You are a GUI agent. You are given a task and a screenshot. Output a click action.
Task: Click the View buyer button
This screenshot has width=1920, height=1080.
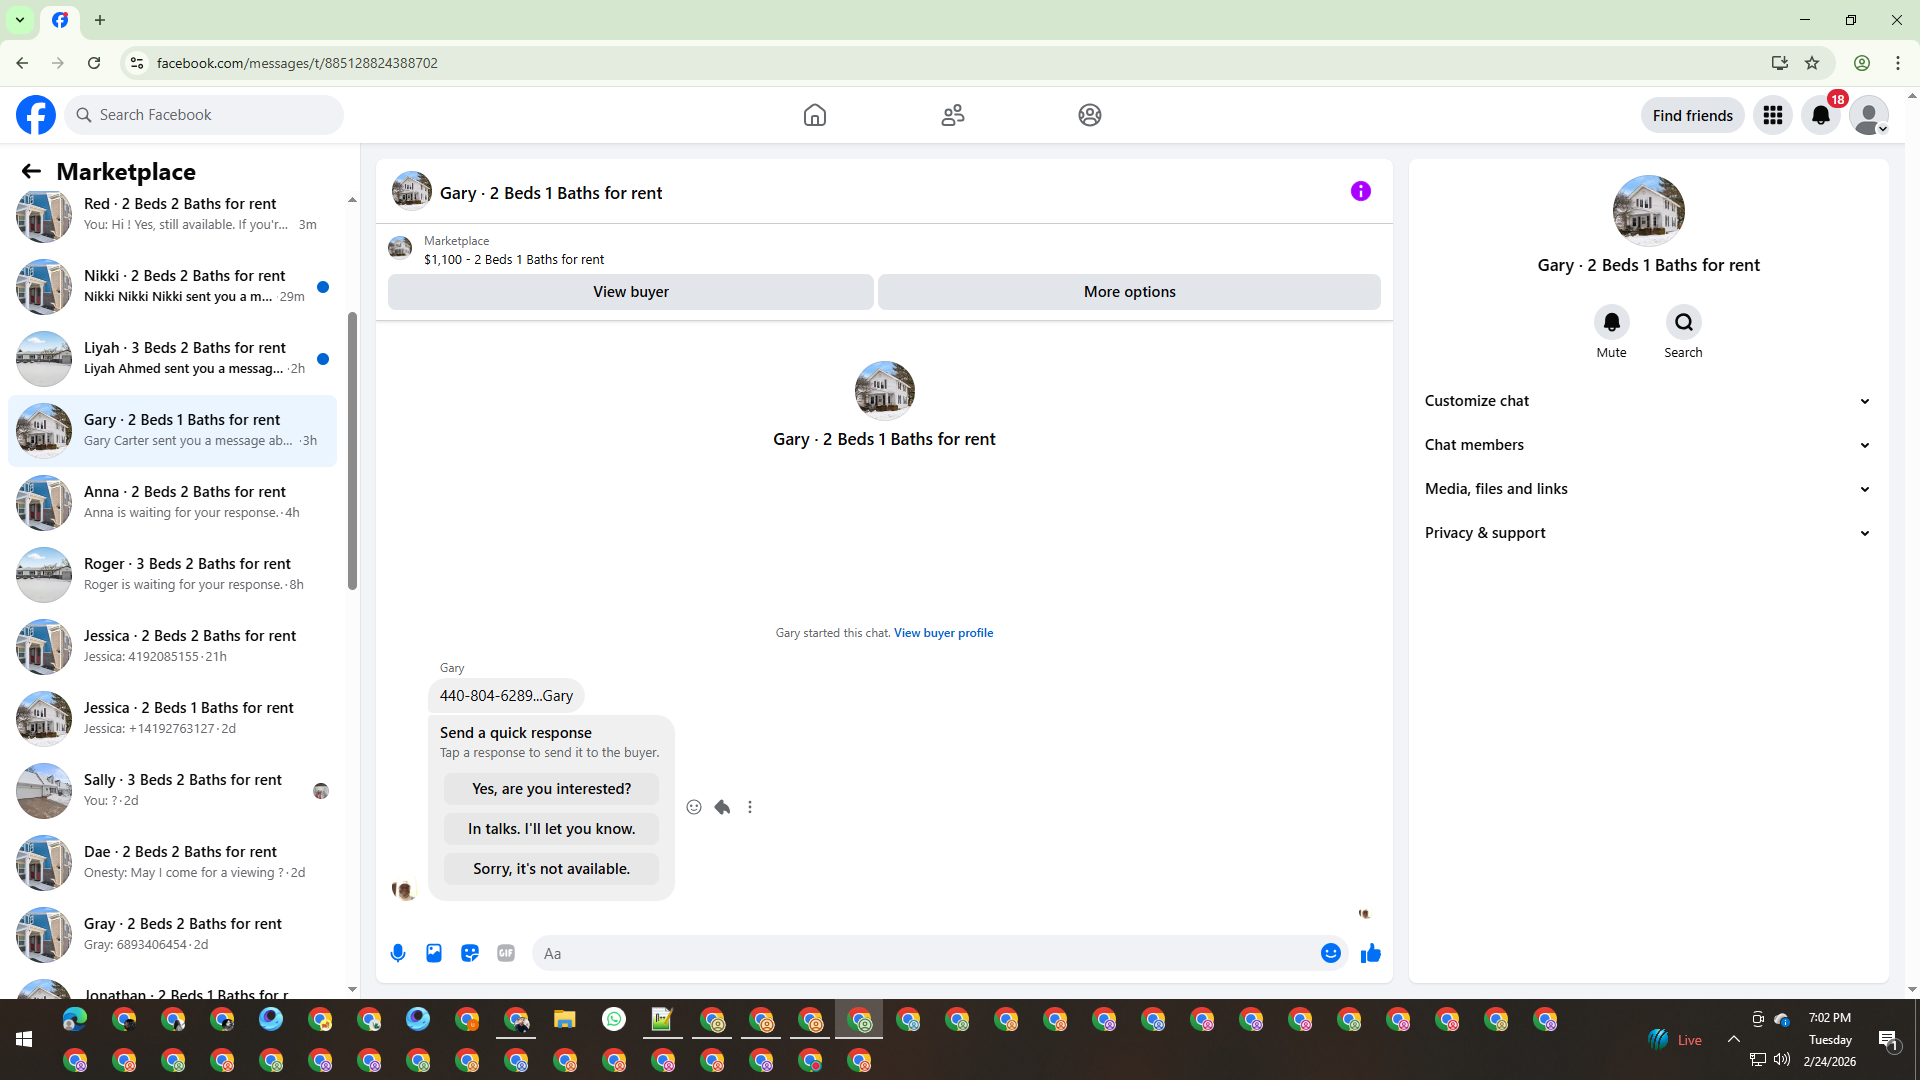[x=630, y=292]
